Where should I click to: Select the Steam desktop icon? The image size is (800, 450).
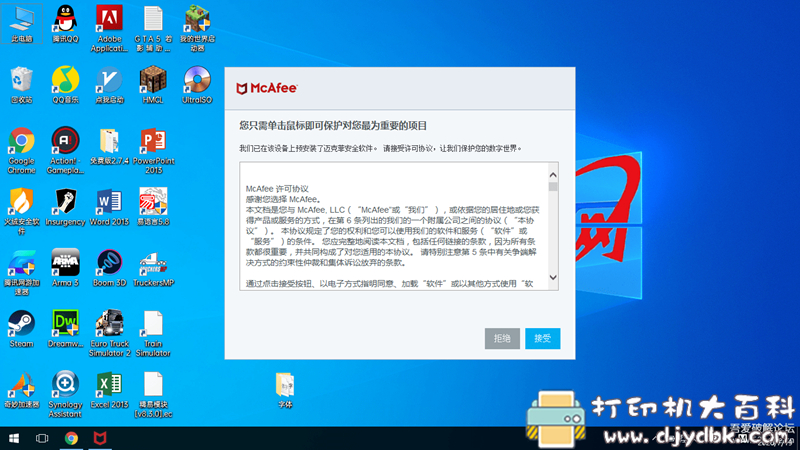(x=21, y=329)
